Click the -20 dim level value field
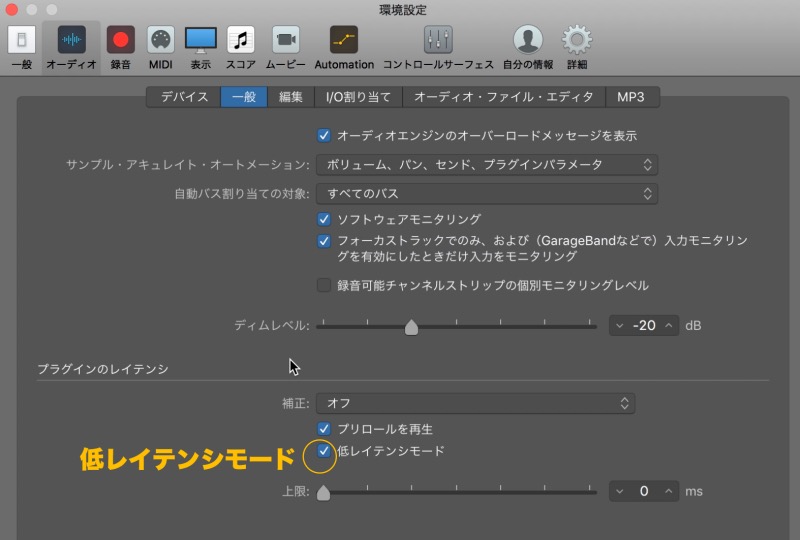 pyautogui.click(x=644, y=326)
